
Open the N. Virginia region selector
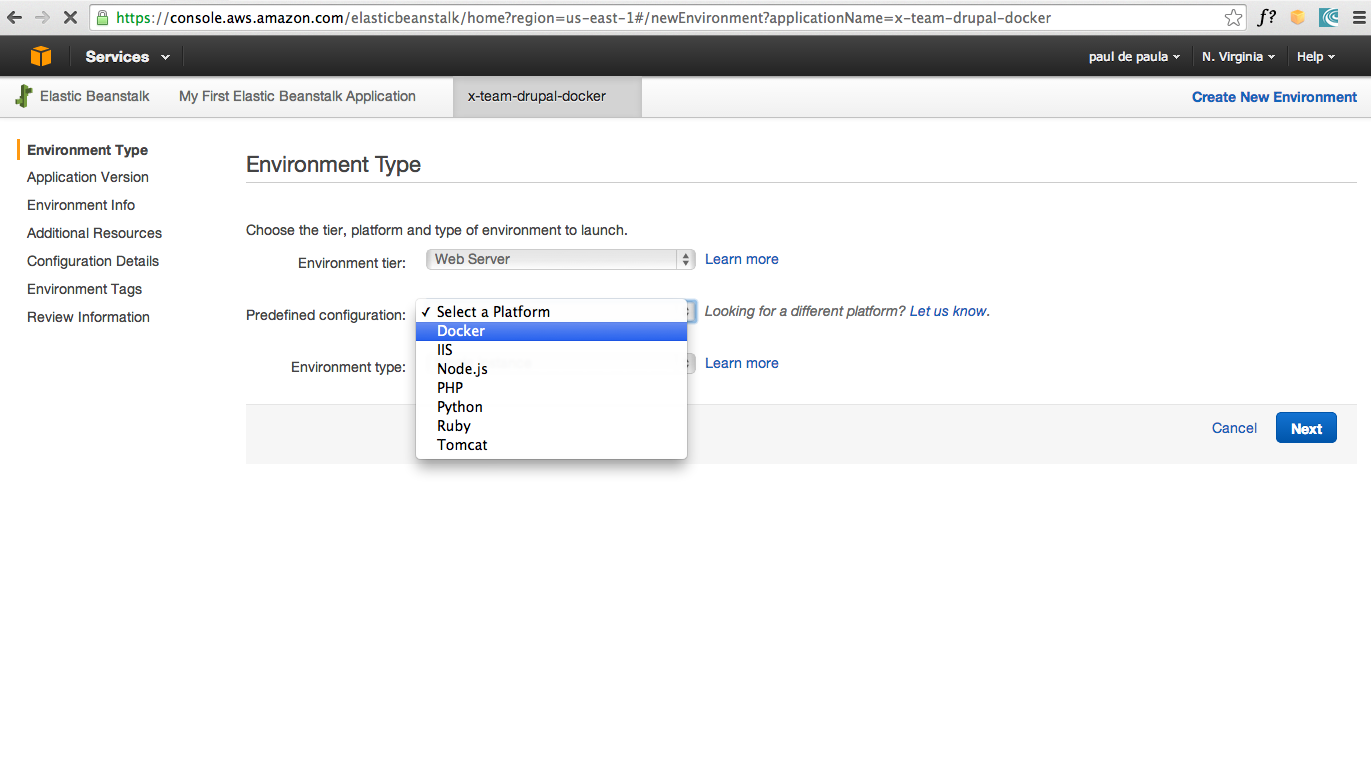[1238, 57]
